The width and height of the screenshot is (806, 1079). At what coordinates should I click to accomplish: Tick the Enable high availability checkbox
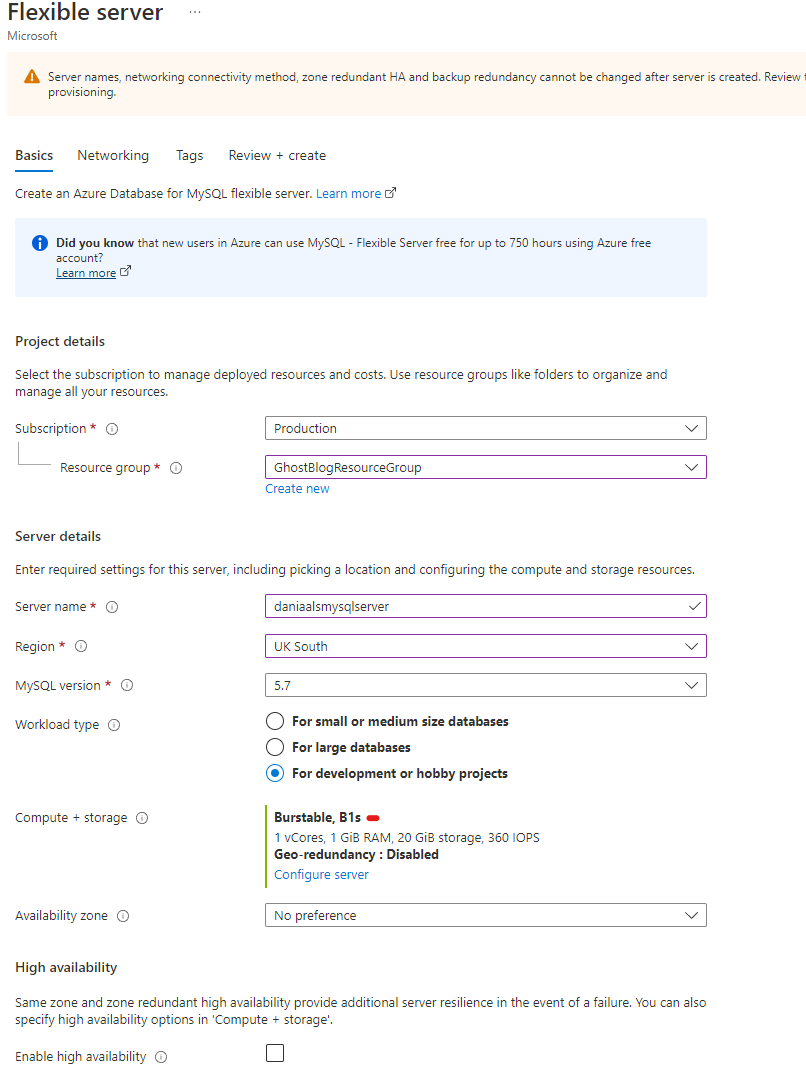coord(275,1054)
